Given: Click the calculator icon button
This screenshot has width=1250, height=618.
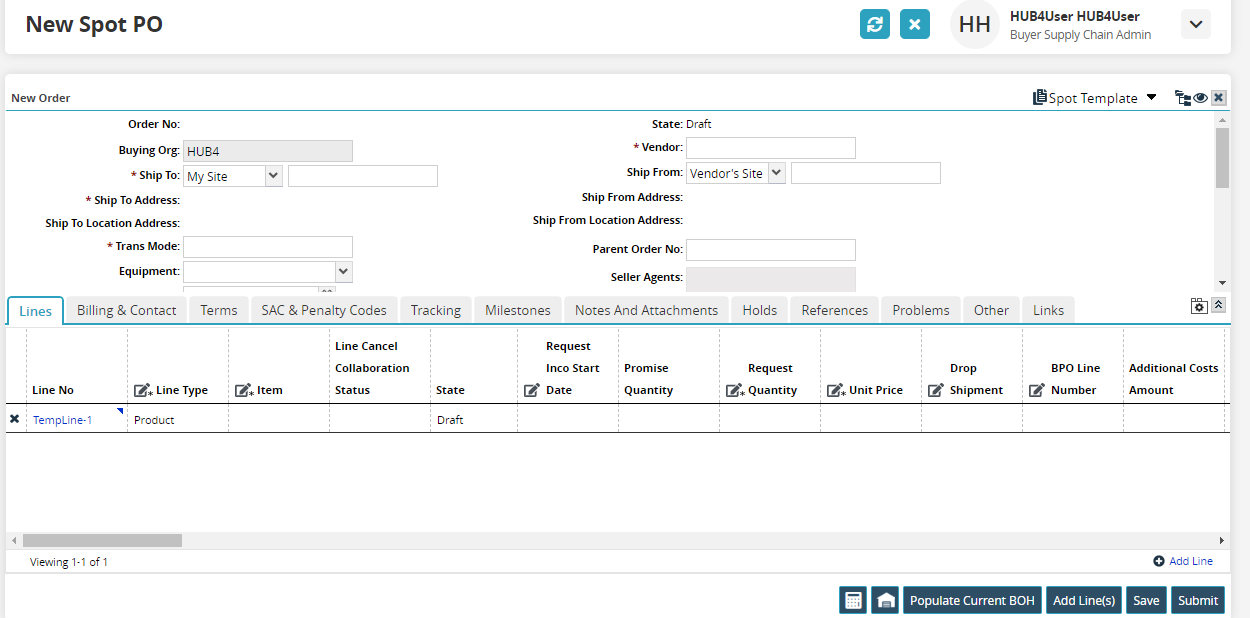Looking at the screenshot, I should coord(853,600).
